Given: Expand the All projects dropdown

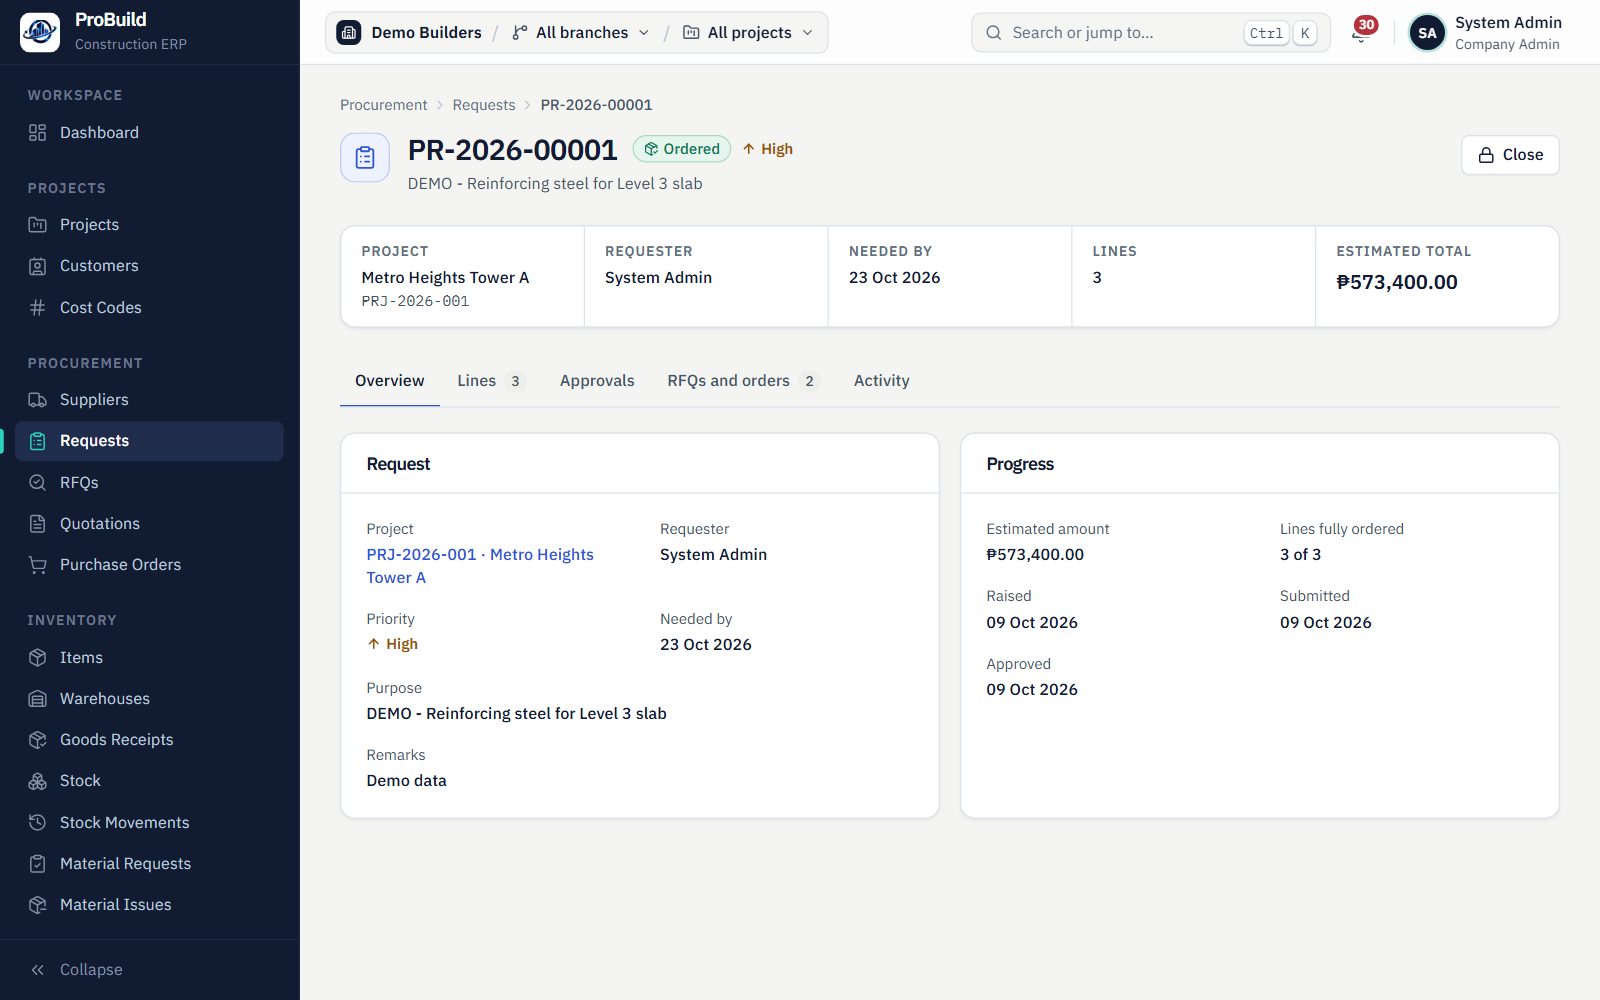Looking at the screenshot, I should (748, 32).
